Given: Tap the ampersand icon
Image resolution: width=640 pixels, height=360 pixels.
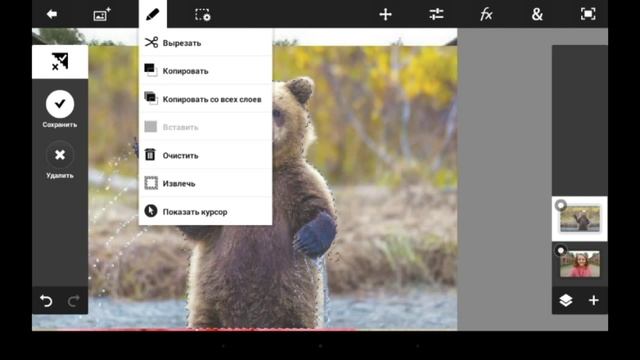Looking at the screenshot, I should pyautogui.click(x=537, y=15).
